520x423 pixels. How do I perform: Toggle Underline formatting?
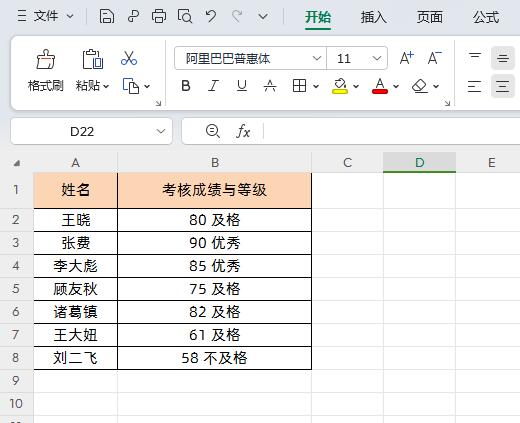pos(242,86)
